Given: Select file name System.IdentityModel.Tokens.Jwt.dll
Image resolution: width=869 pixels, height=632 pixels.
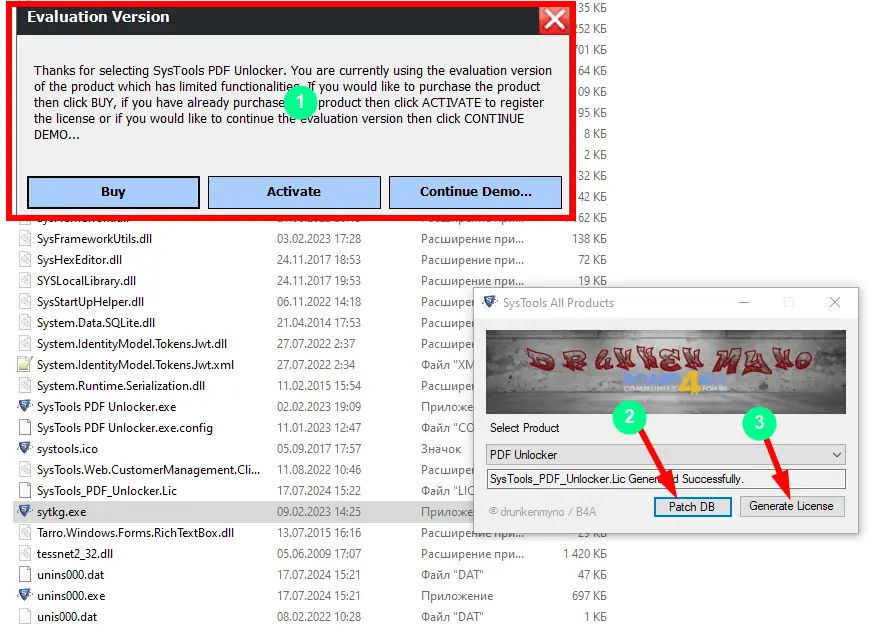Looking at the screenshot, I should tap(132, 344).
